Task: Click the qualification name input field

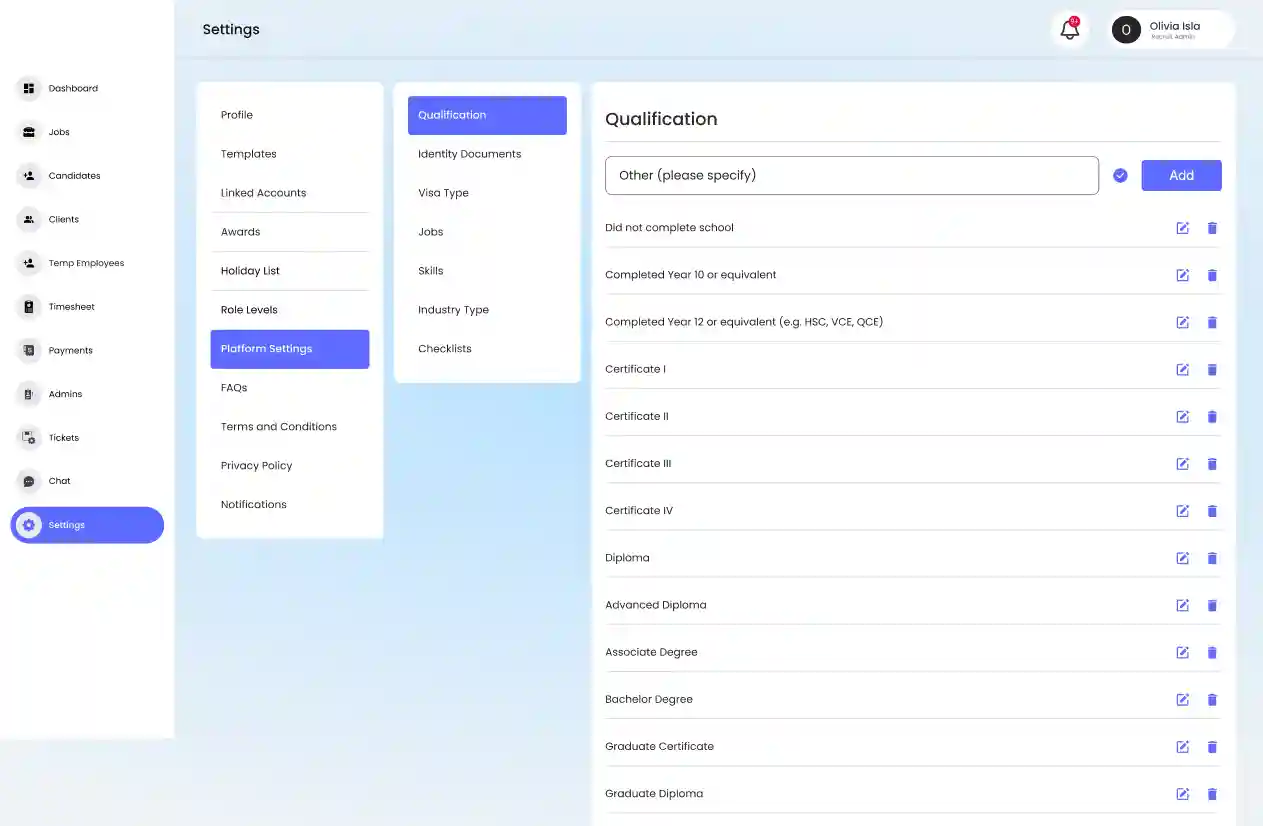Action: [851, 175]
